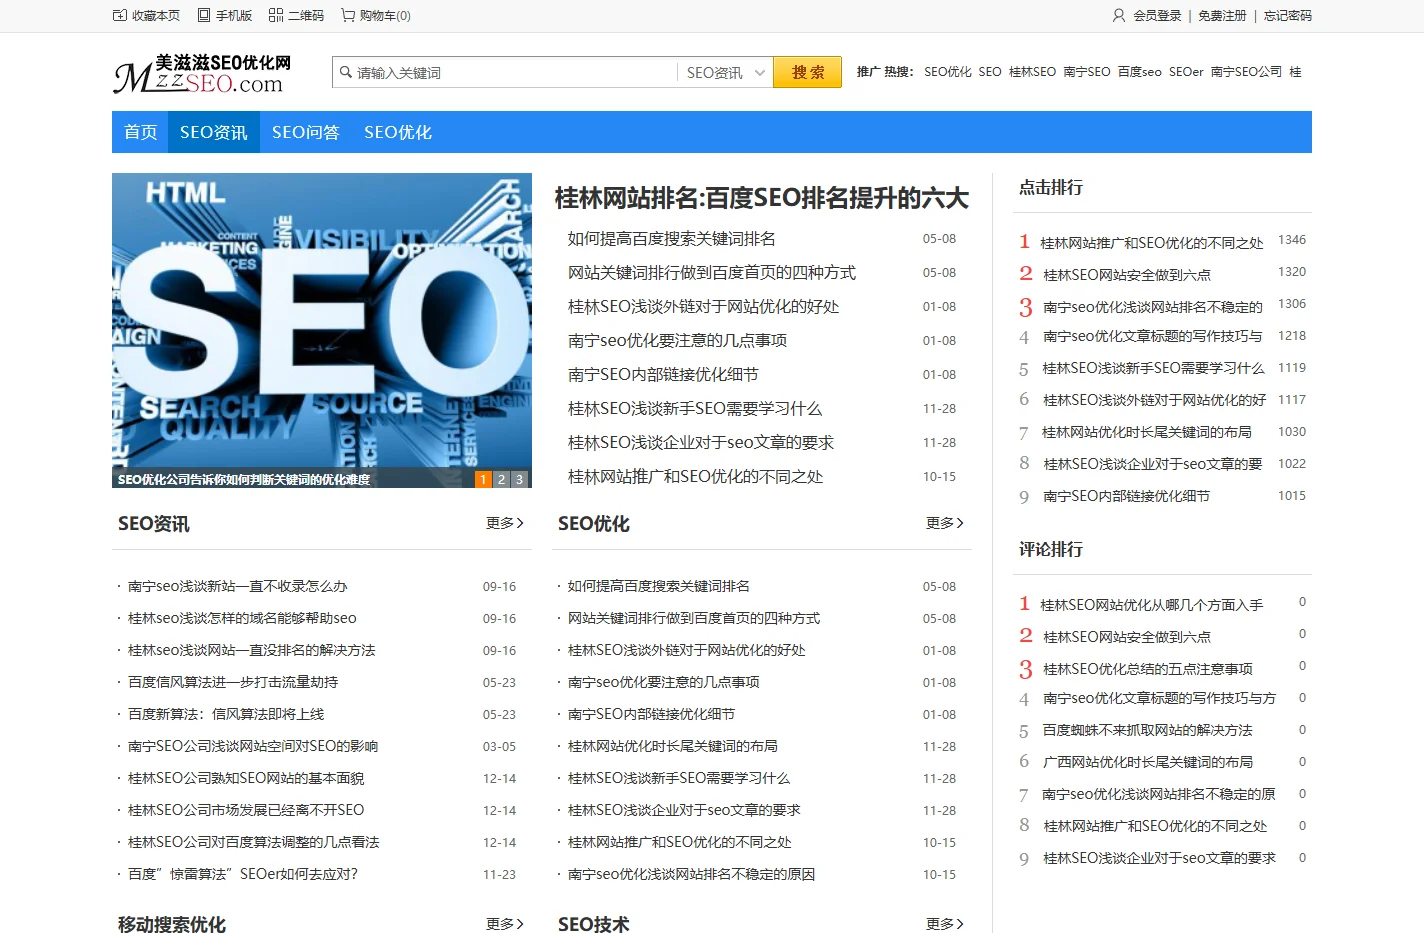1424x933 pixels.
Task: Open the SEO优化 navigation tab
Action: click(398, 132)
